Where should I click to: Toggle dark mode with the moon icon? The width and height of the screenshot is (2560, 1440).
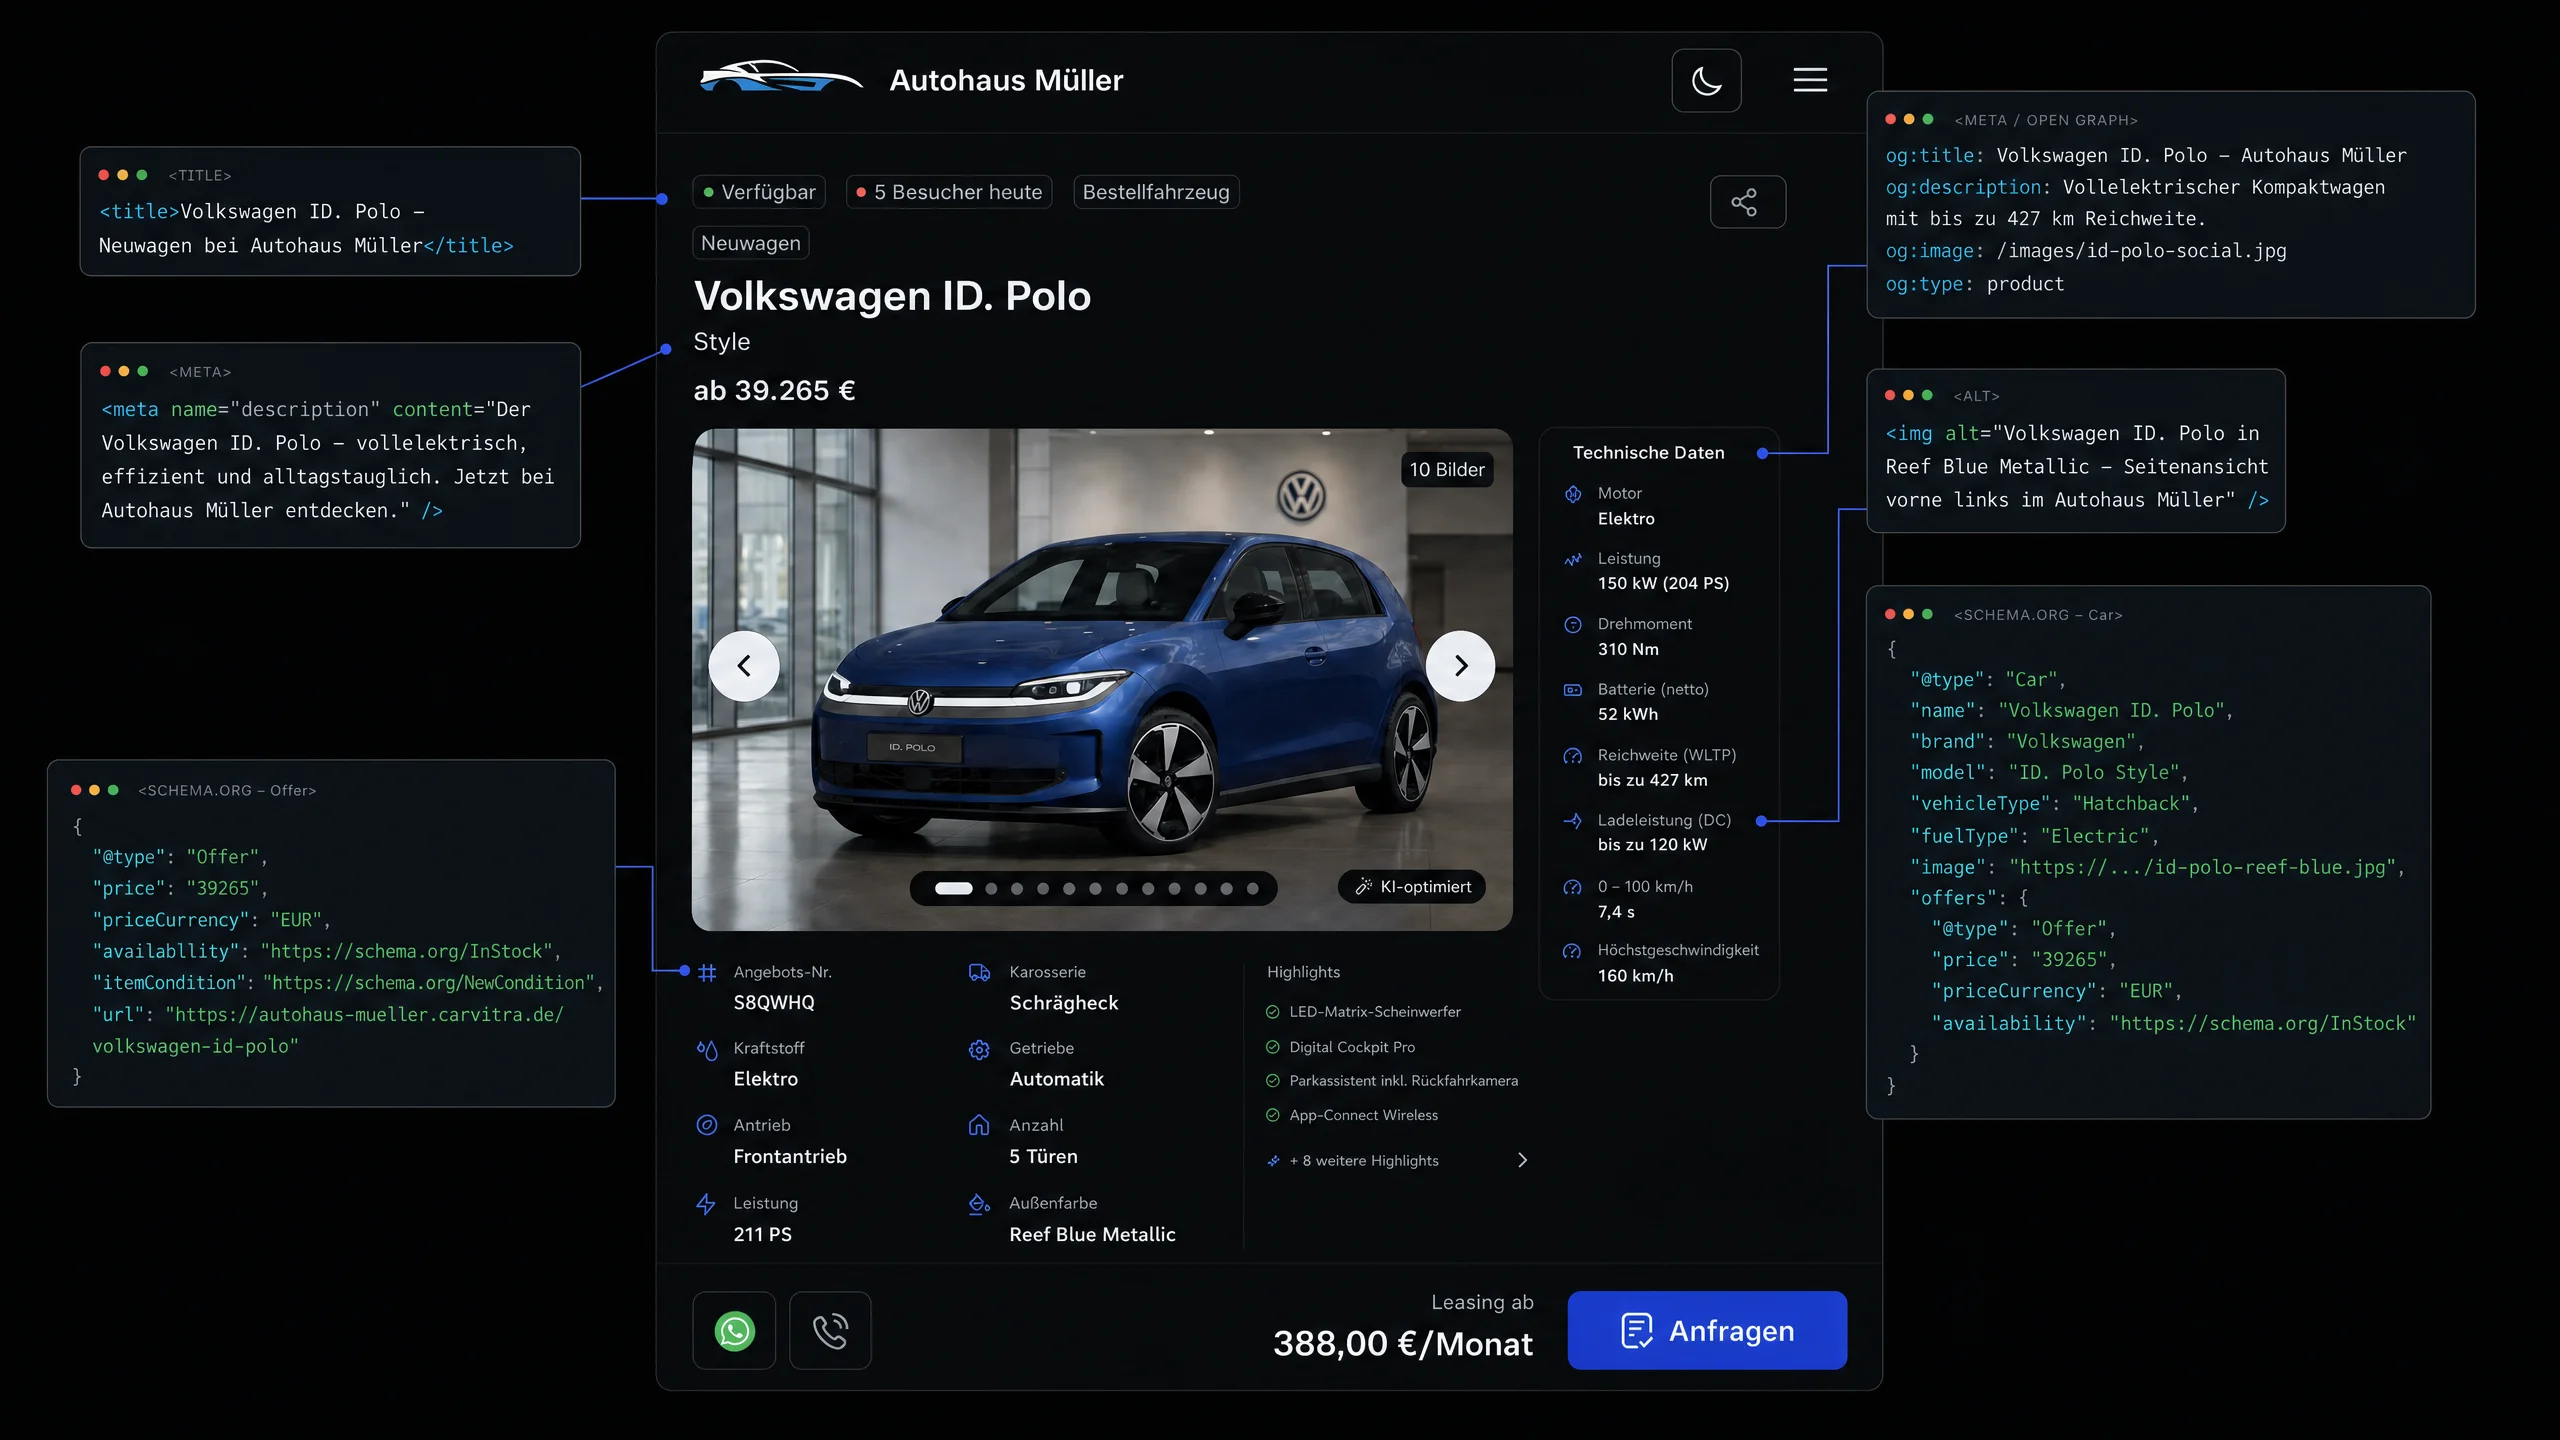[1706, 80]
